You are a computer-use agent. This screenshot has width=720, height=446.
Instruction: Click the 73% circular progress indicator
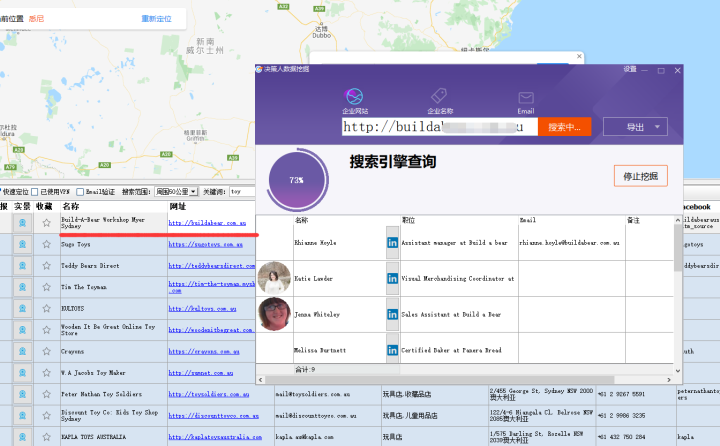click(297, 180)
